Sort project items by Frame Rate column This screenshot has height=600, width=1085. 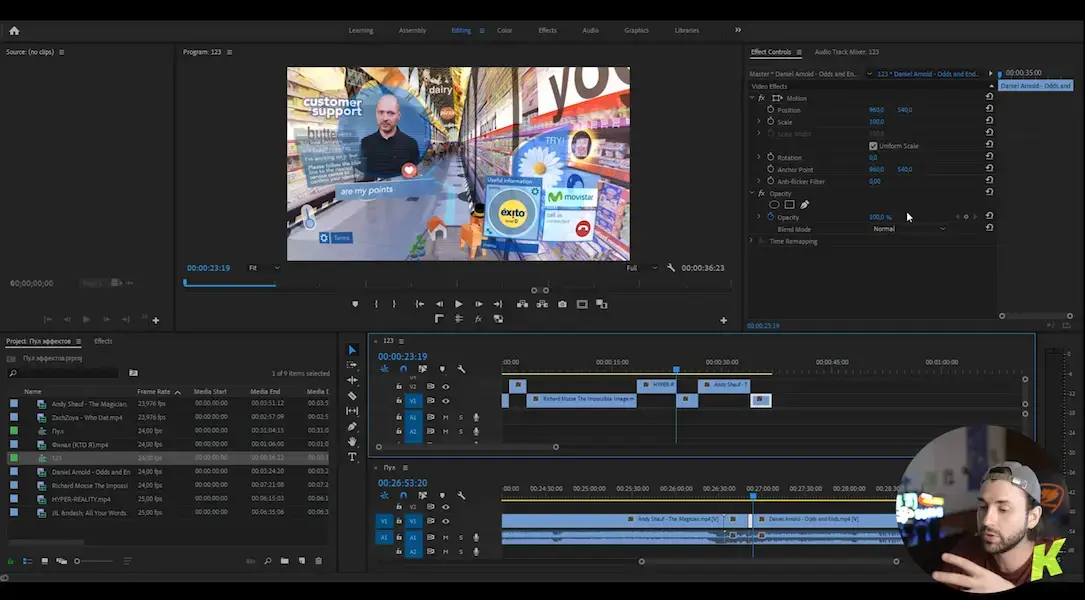[154, 392]
